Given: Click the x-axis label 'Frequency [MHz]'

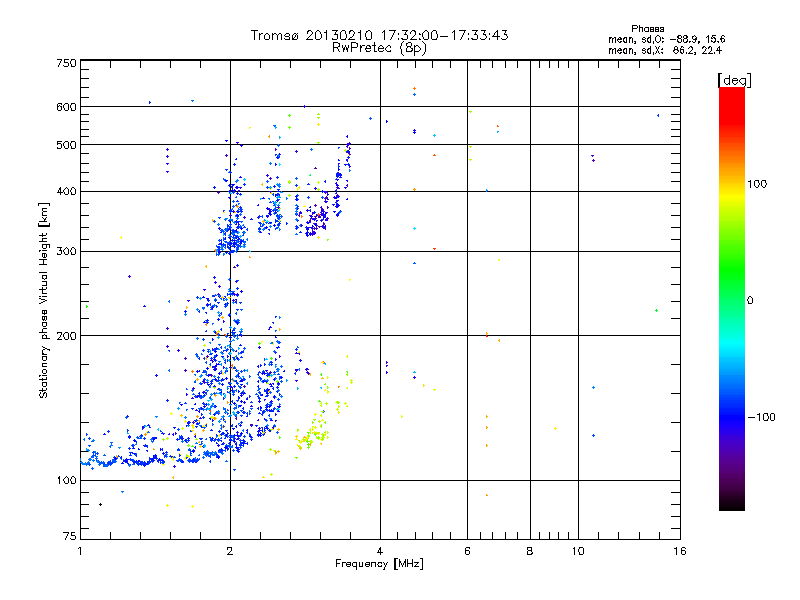Looking at the screenshot, I should point(379,564).
